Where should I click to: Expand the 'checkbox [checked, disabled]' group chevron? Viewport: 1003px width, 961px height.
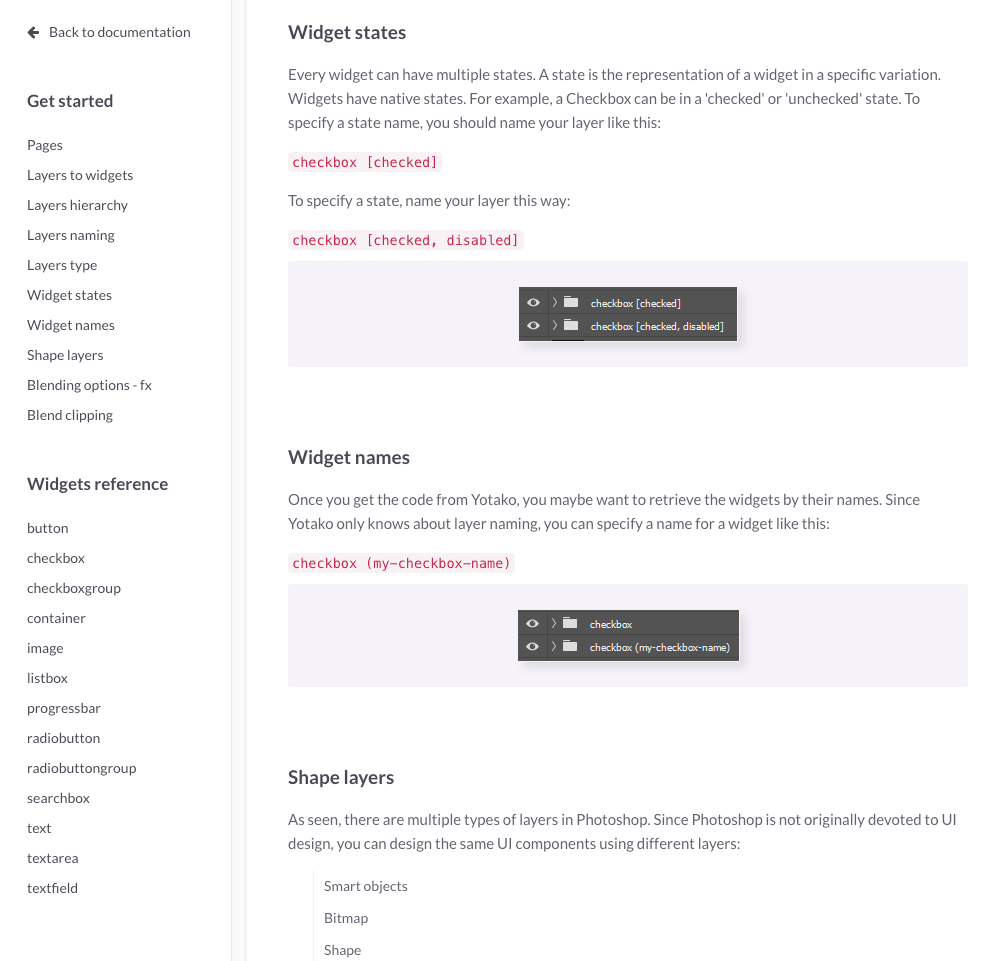pos(555,325)
